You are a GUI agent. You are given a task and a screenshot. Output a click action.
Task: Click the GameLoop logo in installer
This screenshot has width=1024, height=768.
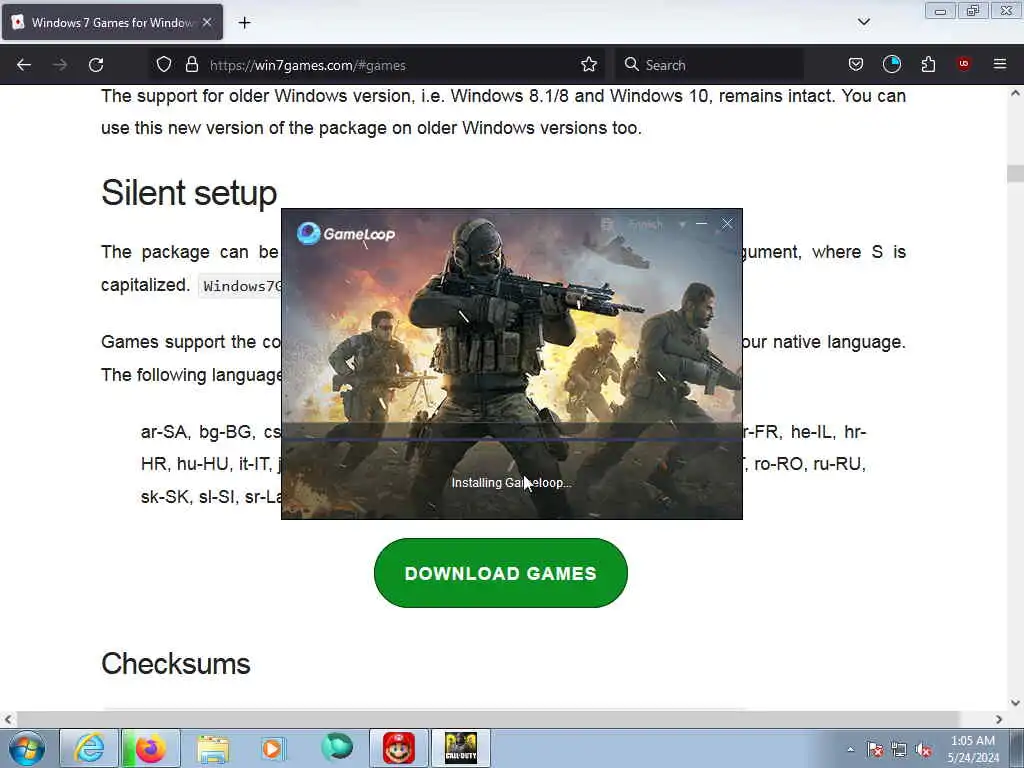point(346,233)
